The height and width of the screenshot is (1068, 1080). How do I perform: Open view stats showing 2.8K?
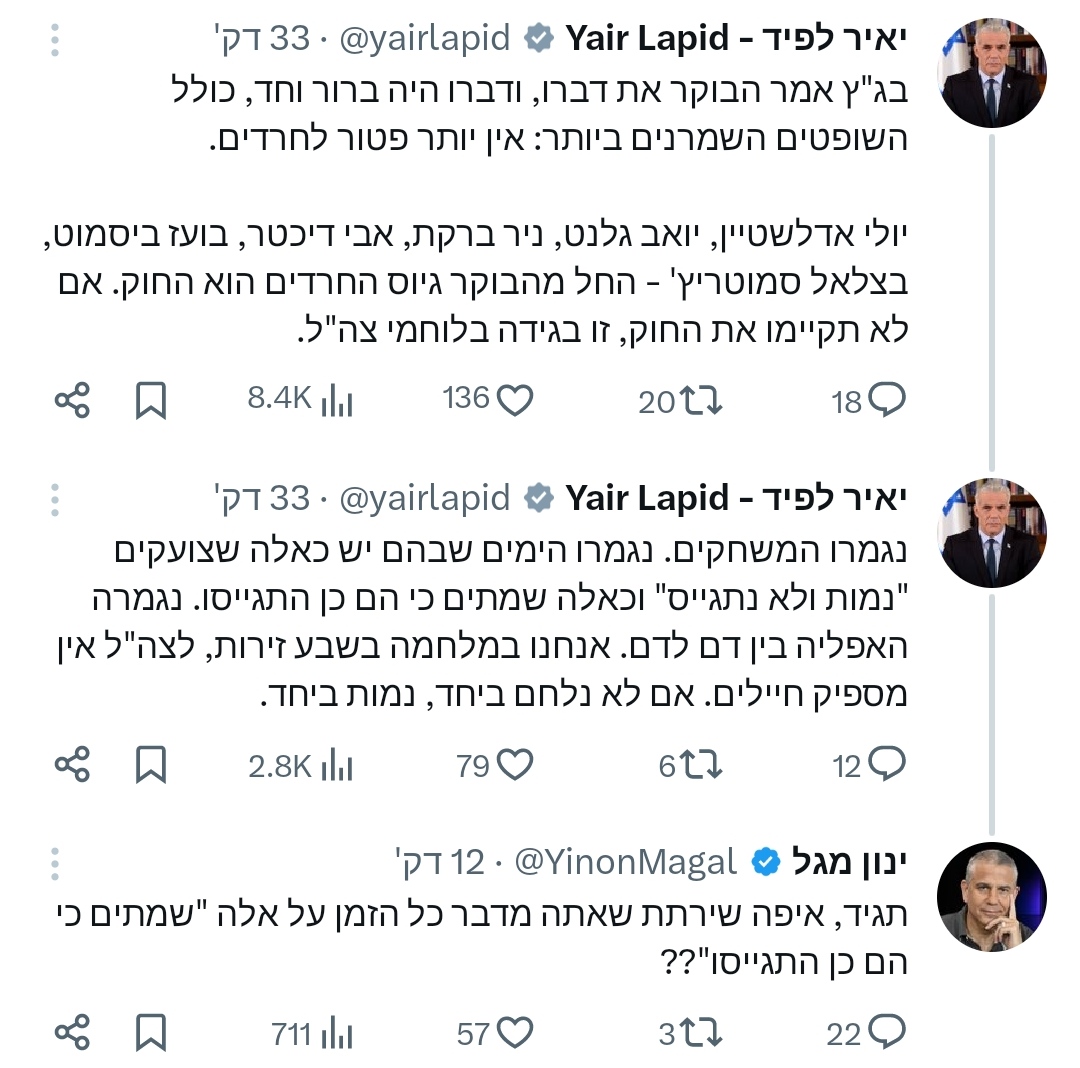(337, 767)
